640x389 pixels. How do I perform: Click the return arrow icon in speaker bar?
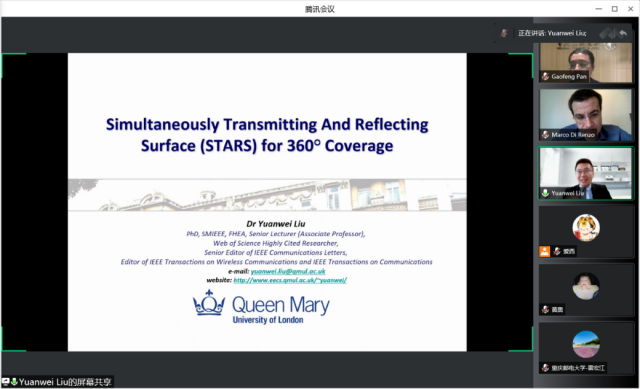(623, 33)
